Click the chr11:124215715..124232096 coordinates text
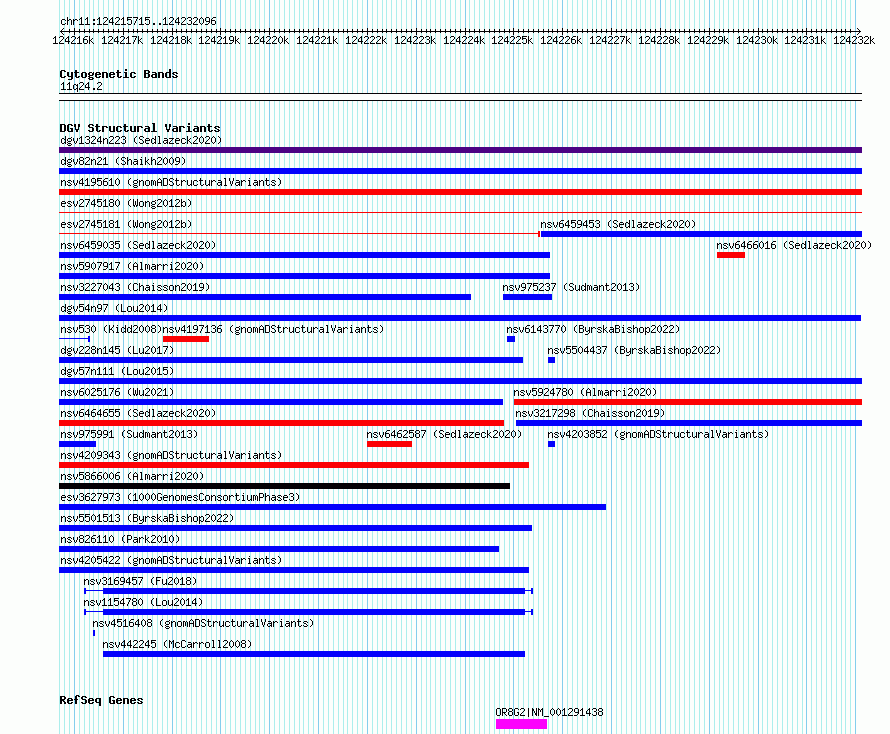890x734 pixels. [138, 21]
